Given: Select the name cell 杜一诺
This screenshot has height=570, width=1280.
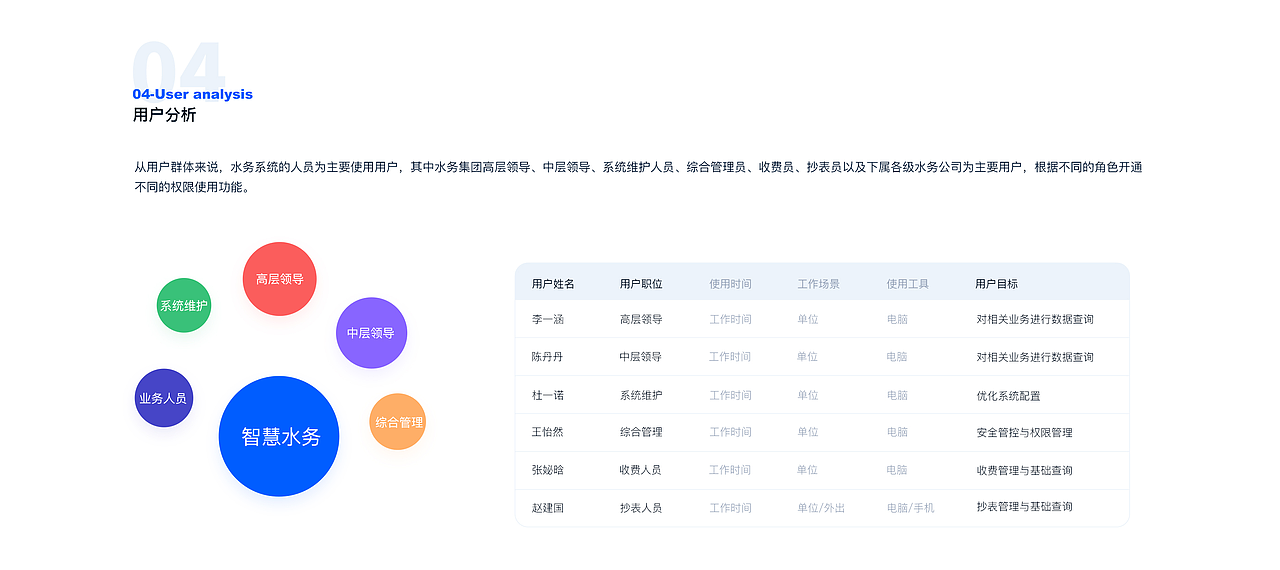Looking at the screenshot, I should coord(548,395).
